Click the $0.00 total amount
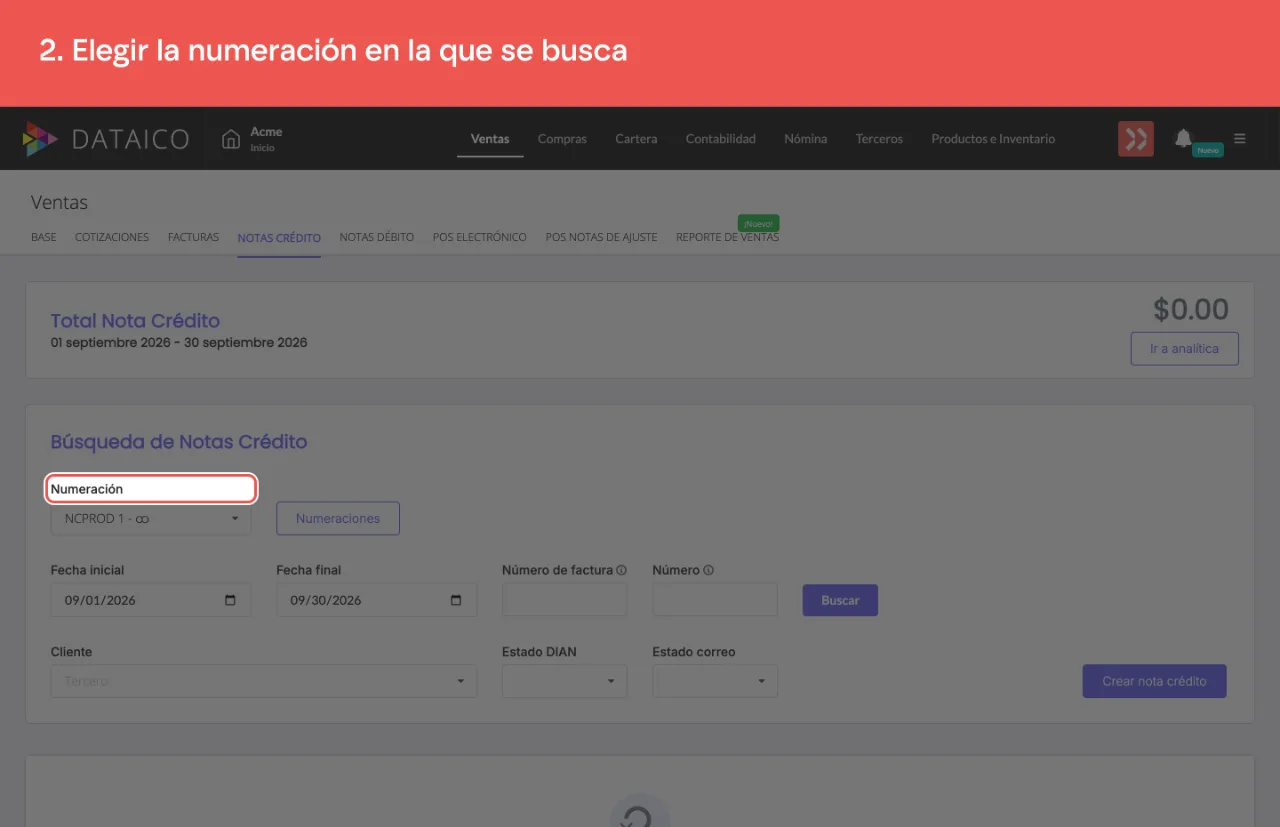The height and width of the screenshot is (827, 1280). (1191, 309)
